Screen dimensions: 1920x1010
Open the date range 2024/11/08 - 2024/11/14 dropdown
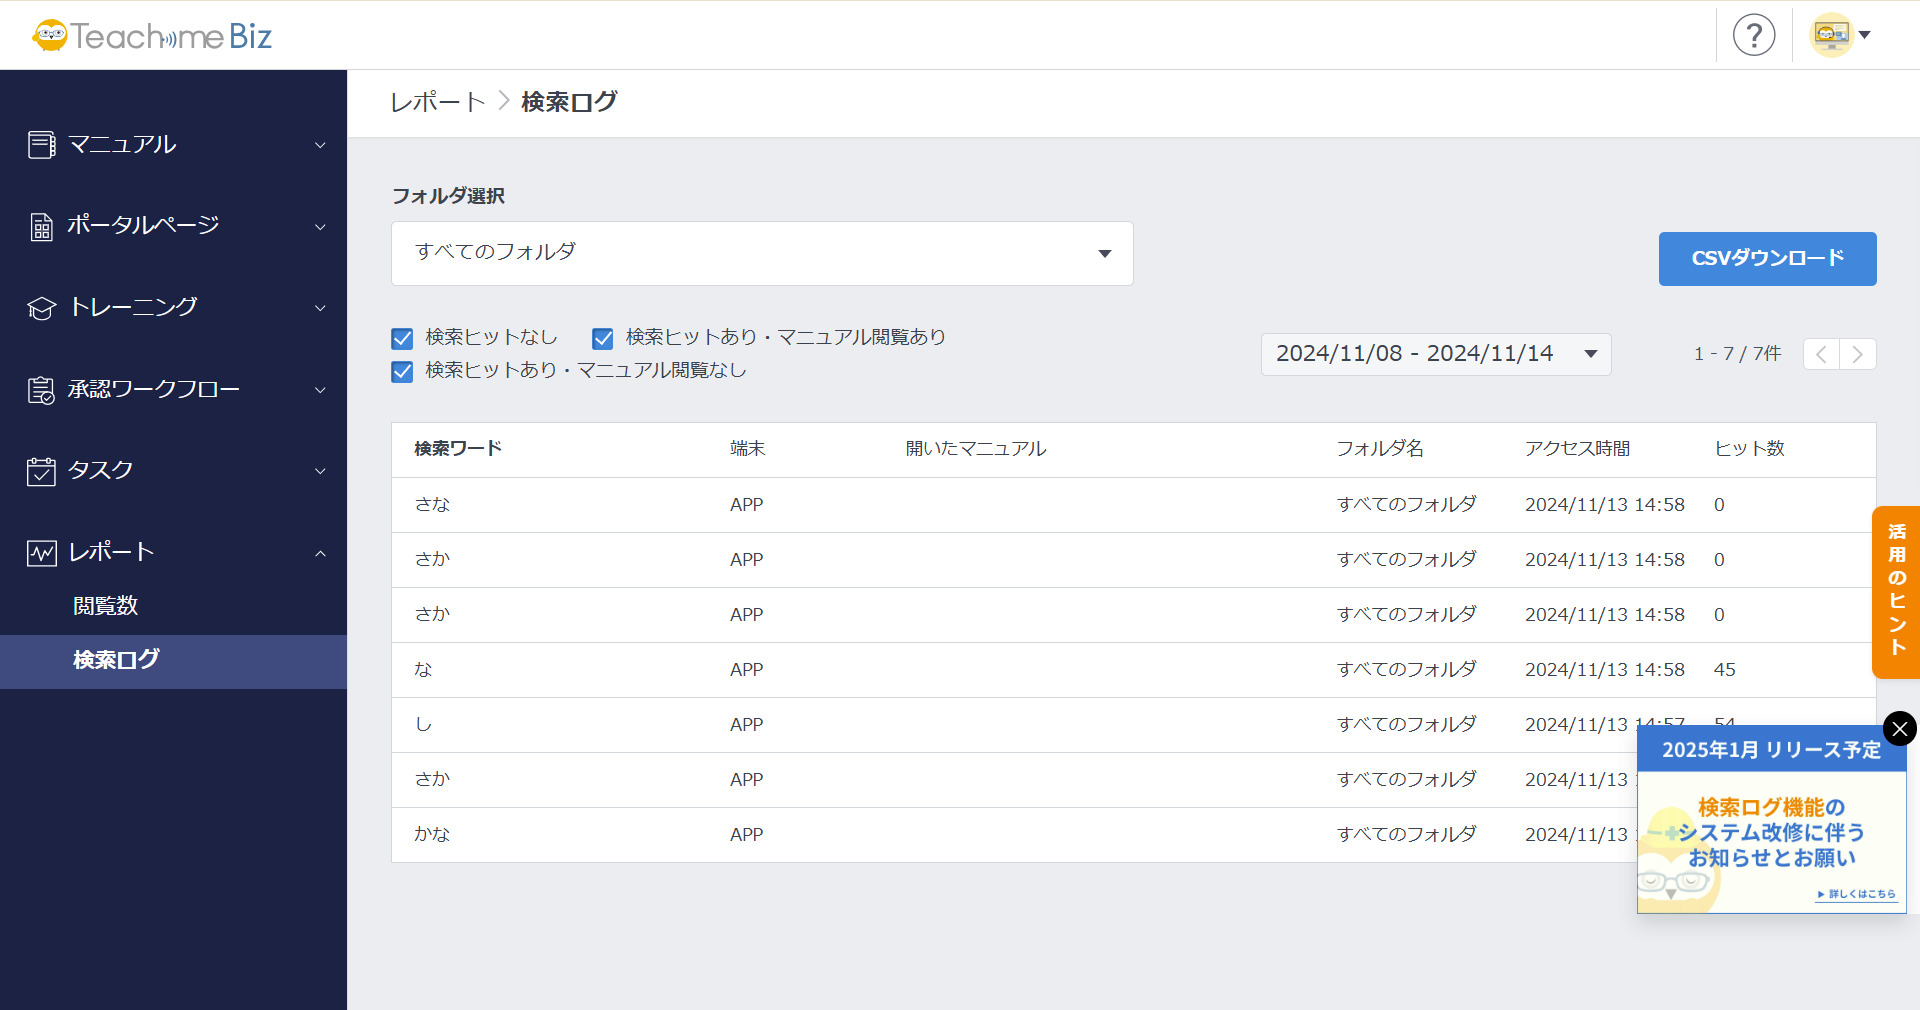click(x=1435, y=354)
